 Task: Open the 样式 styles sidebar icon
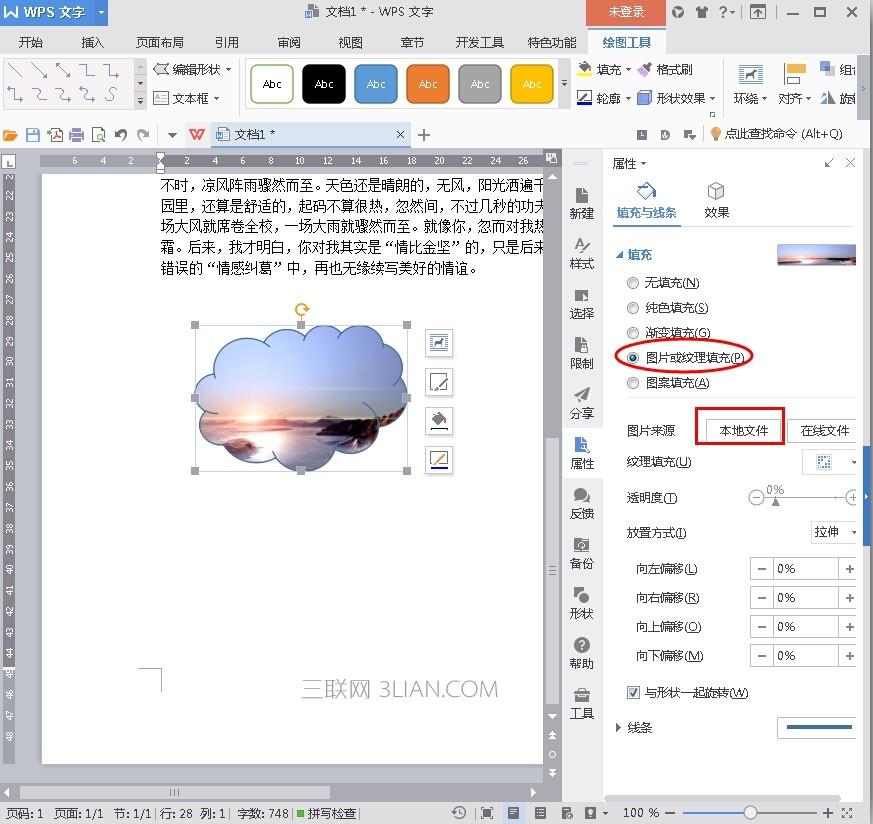[581, 252]
